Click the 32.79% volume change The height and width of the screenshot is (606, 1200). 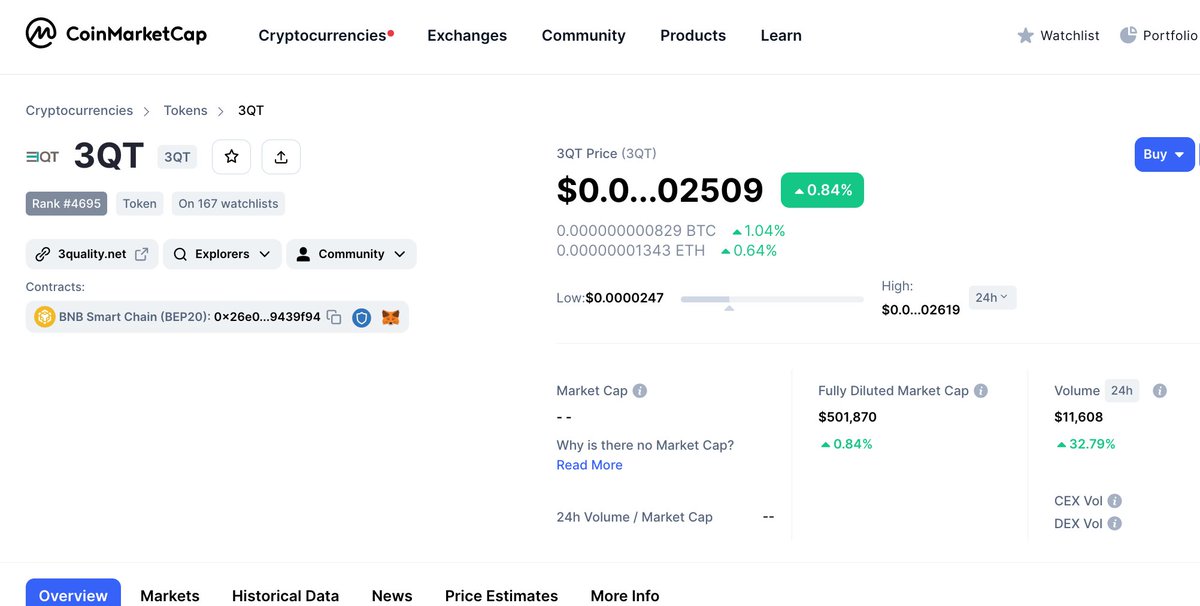tap(1086, 444)
